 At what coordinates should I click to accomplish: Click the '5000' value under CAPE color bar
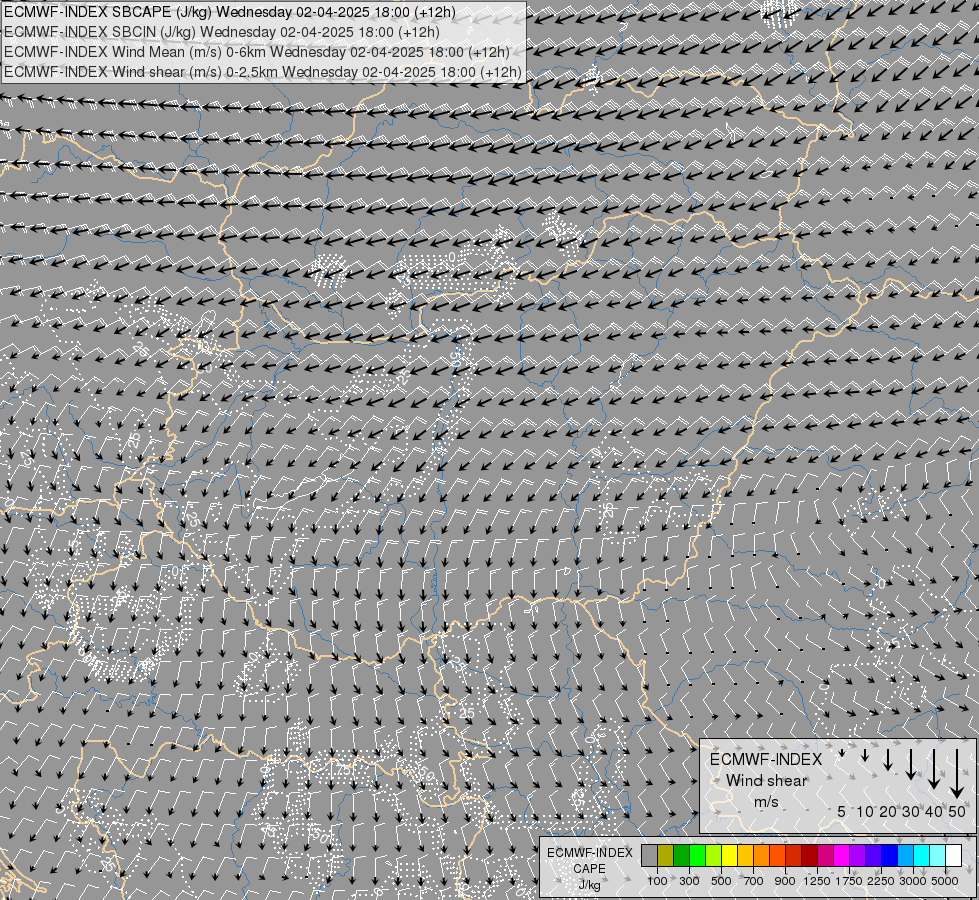pos(945,881)
